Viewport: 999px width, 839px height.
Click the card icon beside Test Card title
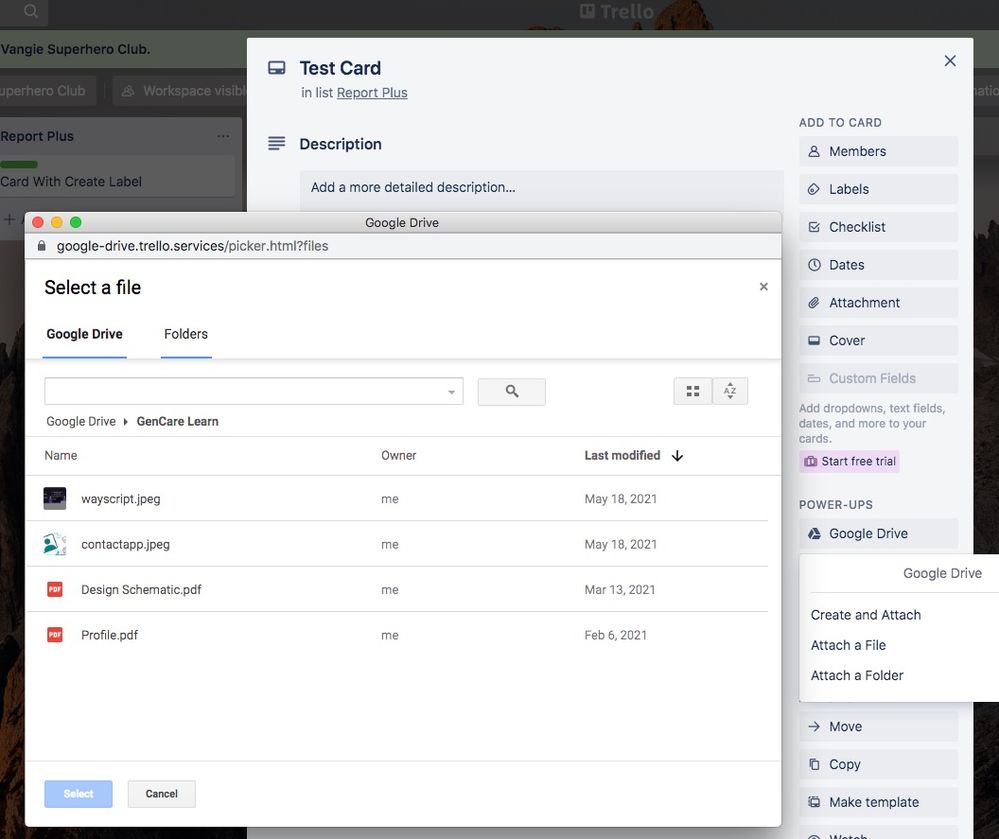(x=277, y=68)
